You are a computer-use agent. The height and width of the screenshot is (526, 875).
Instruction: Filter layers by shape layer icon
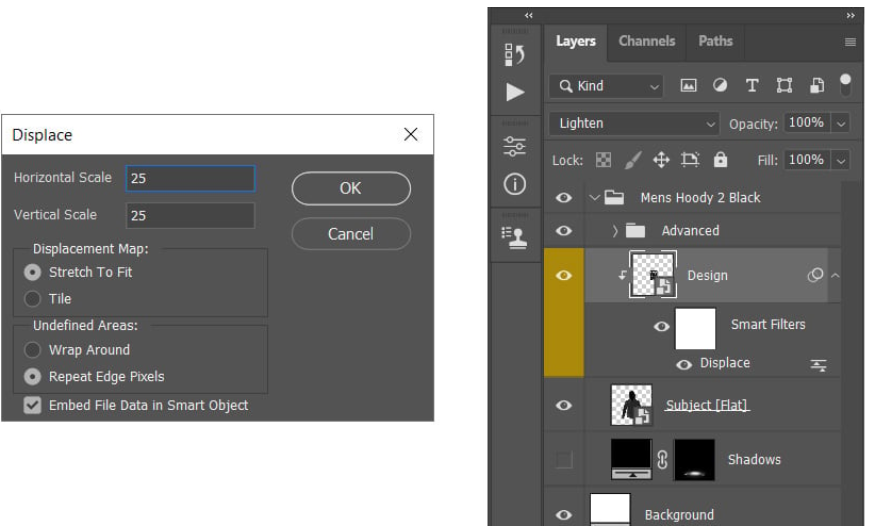point(784,85)
